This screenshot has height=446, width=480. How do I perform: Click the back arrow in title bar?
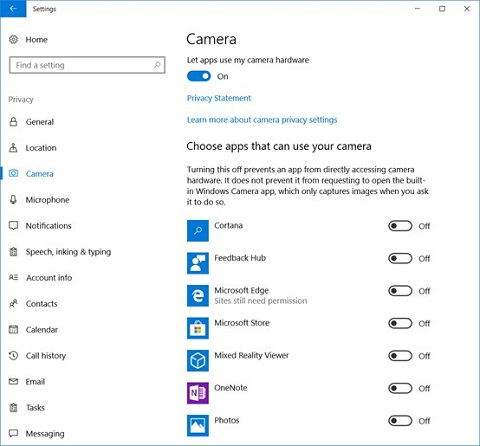click(x=13, y=9)
